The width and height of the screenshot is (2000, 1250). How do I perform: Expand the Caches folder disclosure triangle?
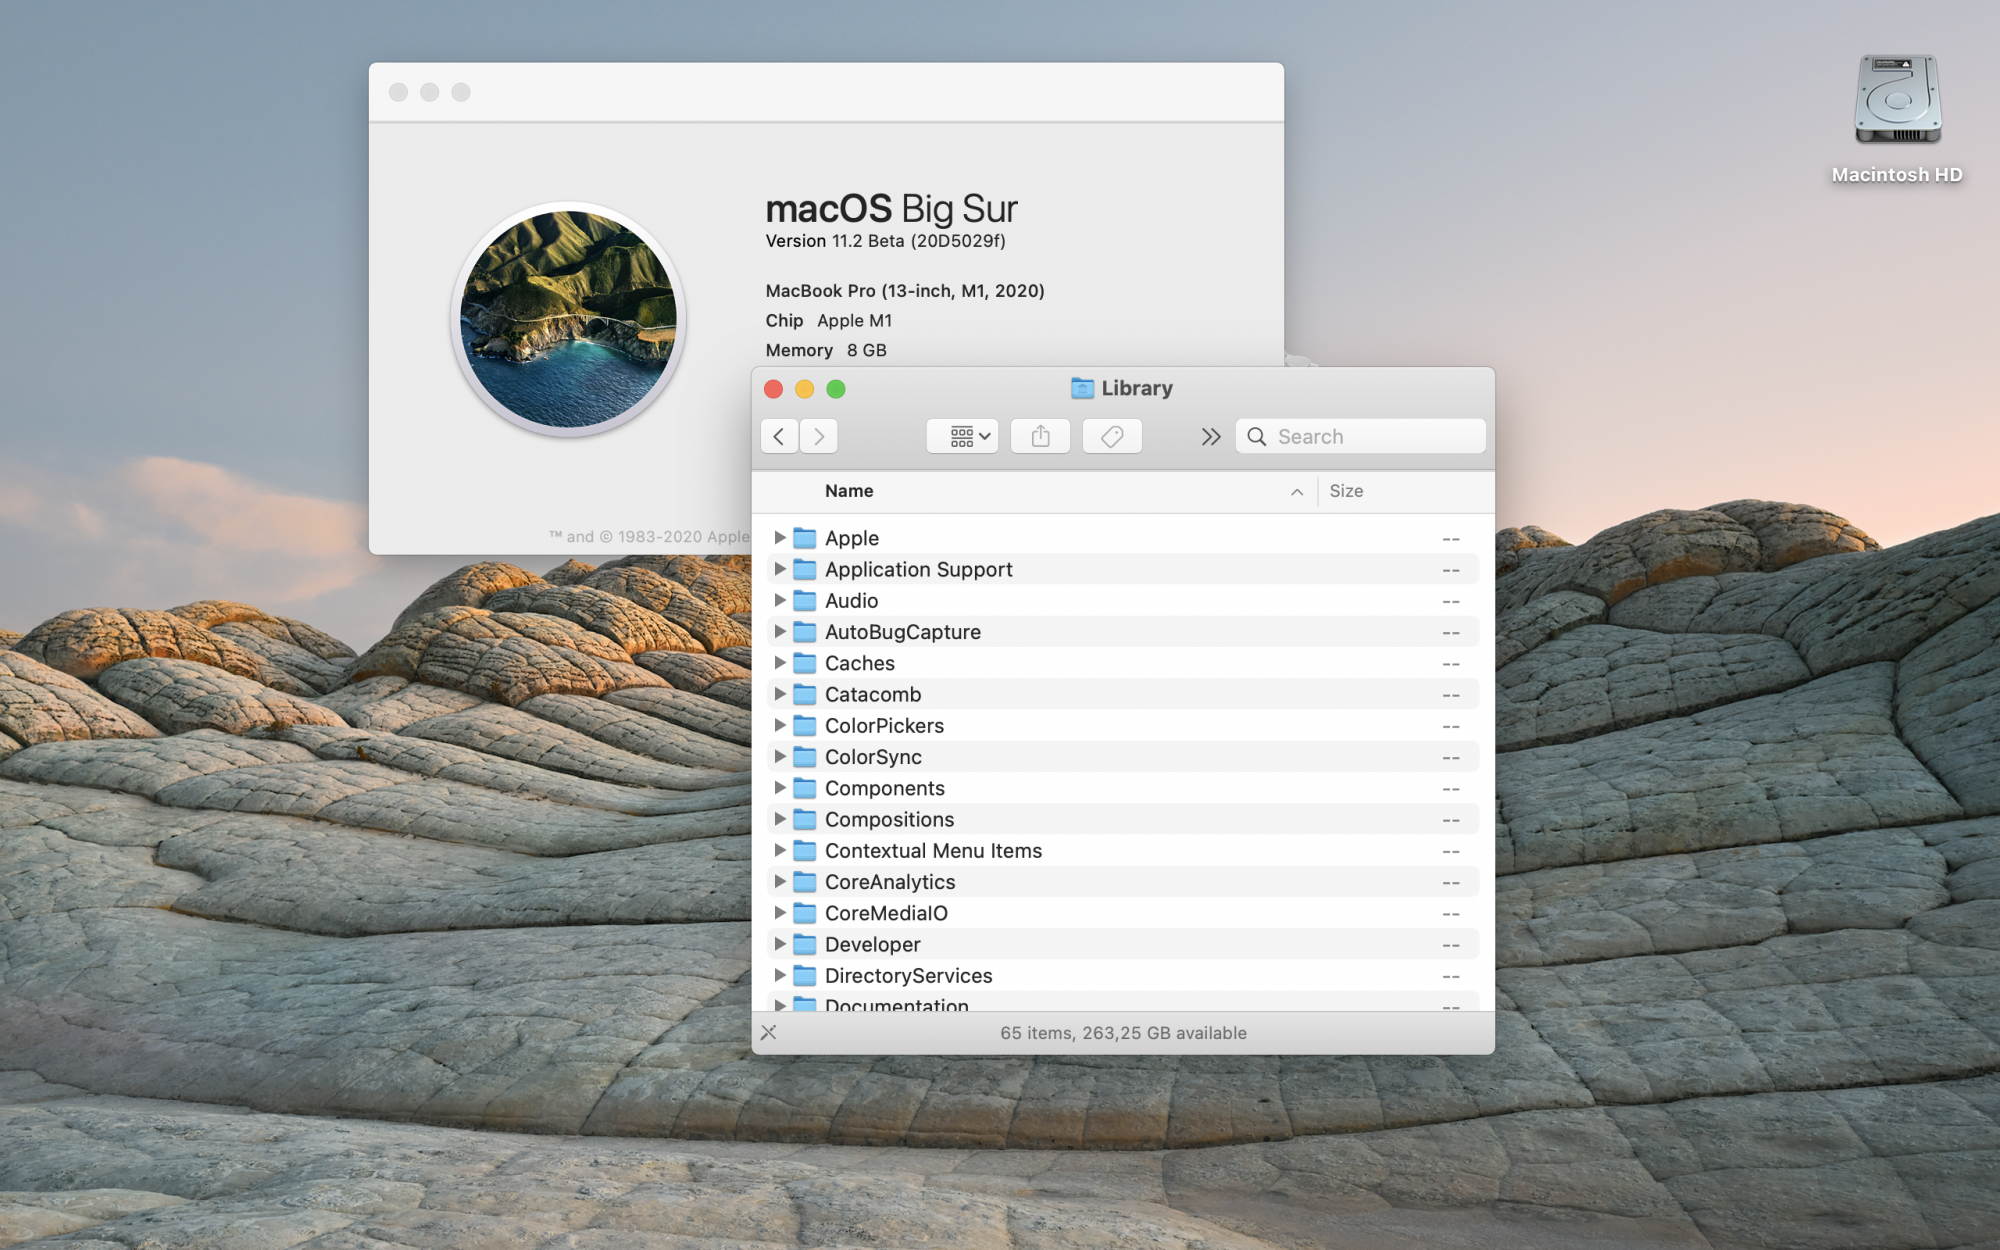tap(779, 663)
